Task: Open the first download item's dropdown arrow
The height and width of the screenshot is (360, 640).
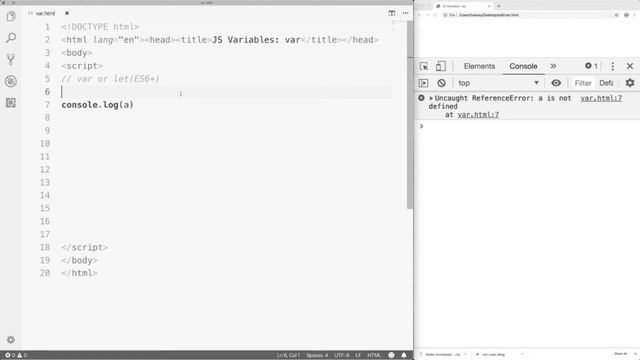Action: point(465,354)
